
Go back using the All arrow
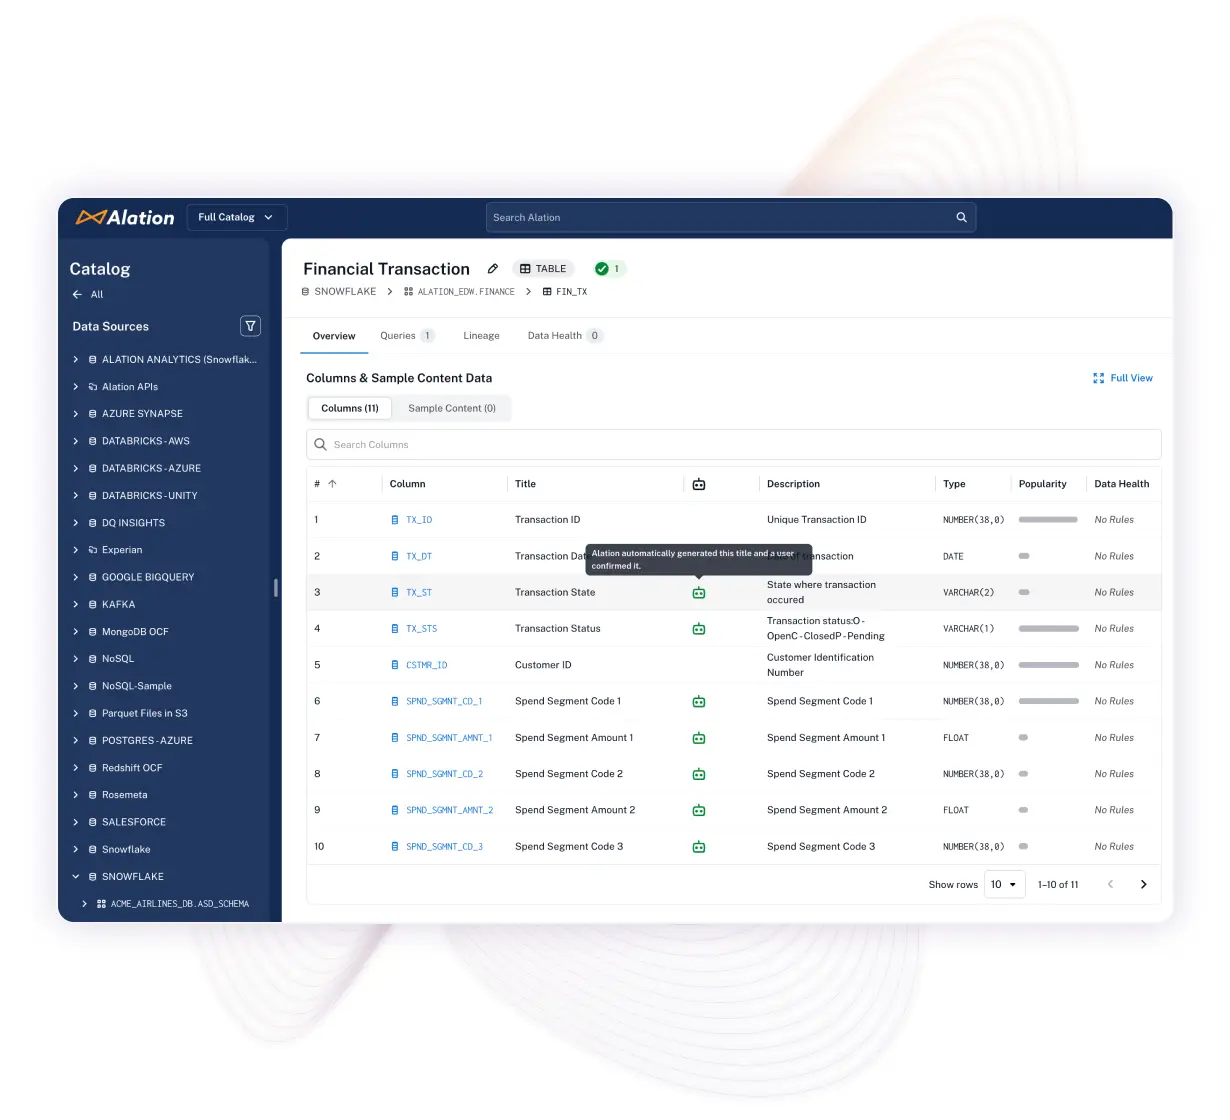tap(77, 294)
